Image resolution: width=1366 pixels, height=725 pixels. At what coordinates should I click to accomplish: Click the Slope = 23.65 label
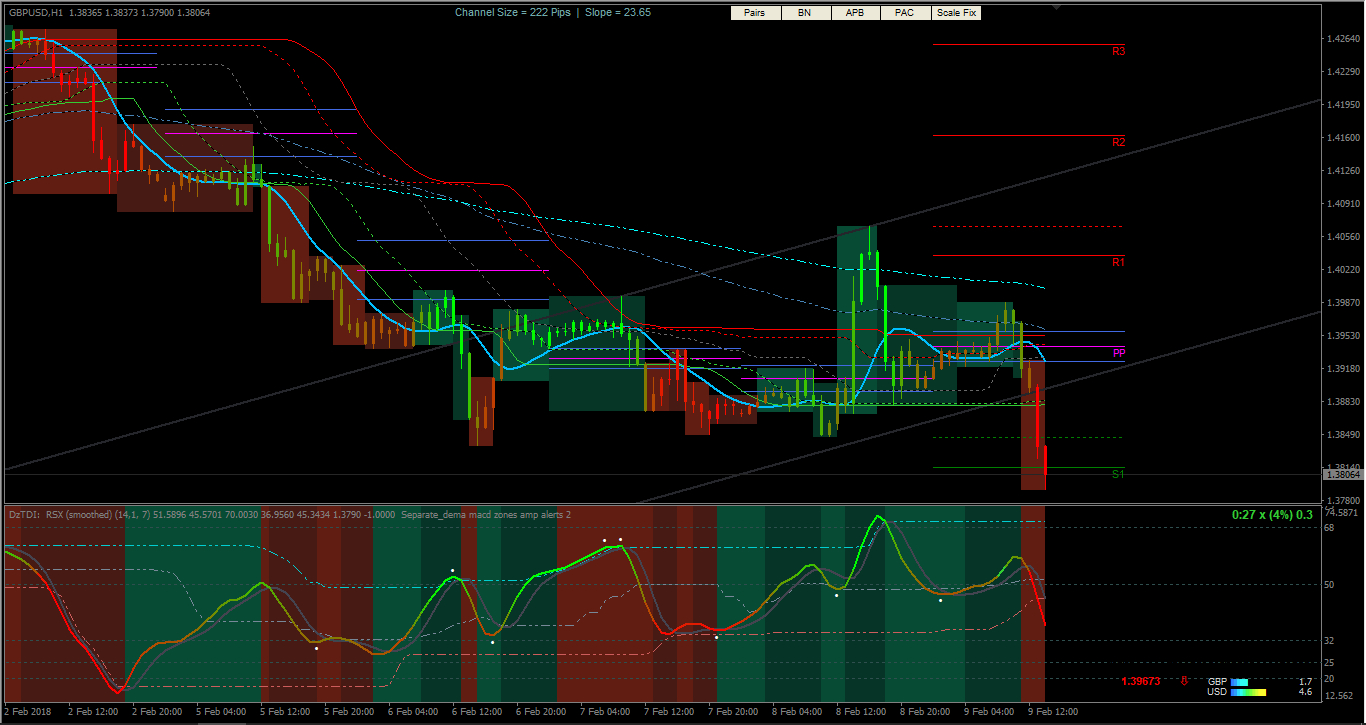pyautogui.click(x=617, y=12)
